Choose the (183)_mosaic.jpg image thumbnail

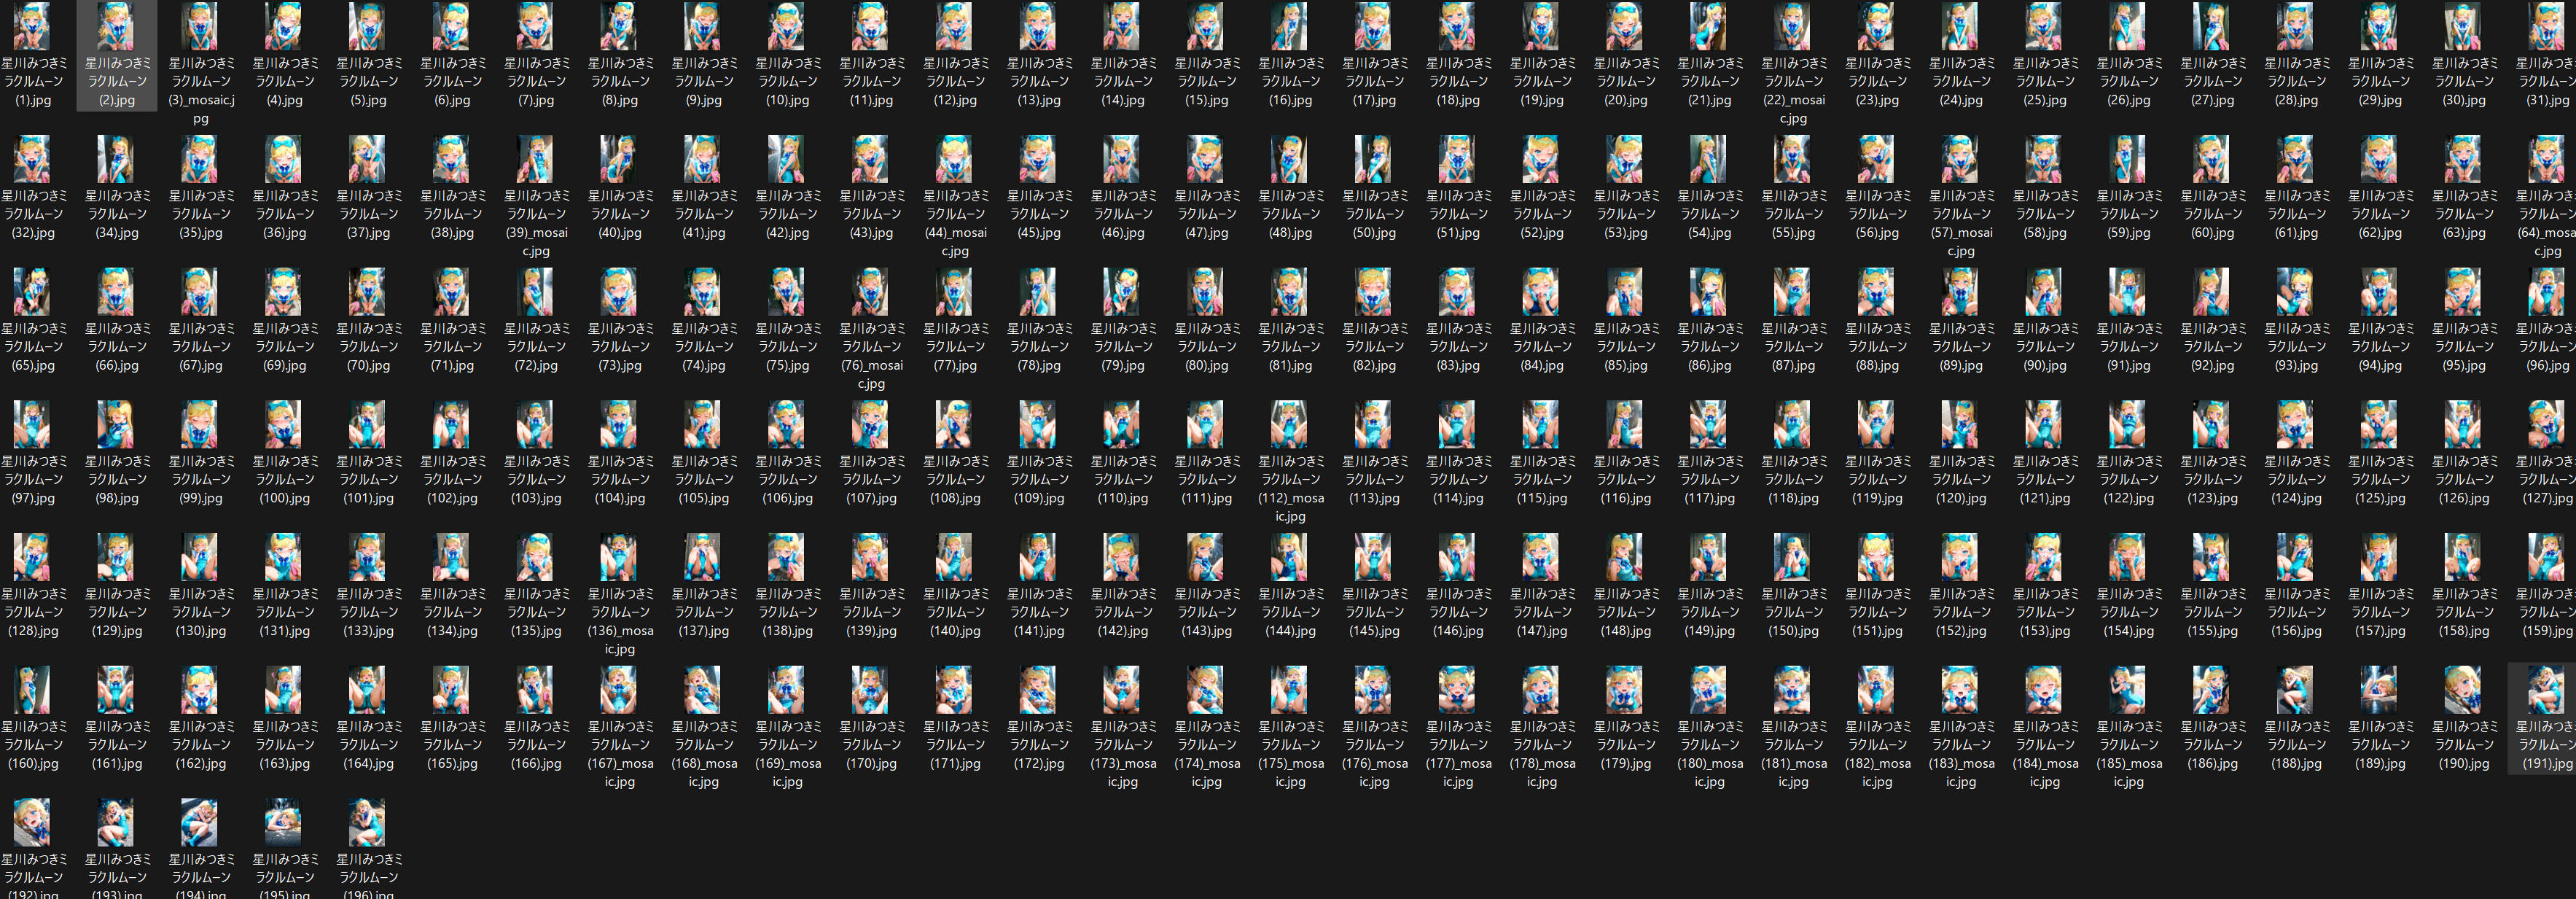coord(1961,690)
